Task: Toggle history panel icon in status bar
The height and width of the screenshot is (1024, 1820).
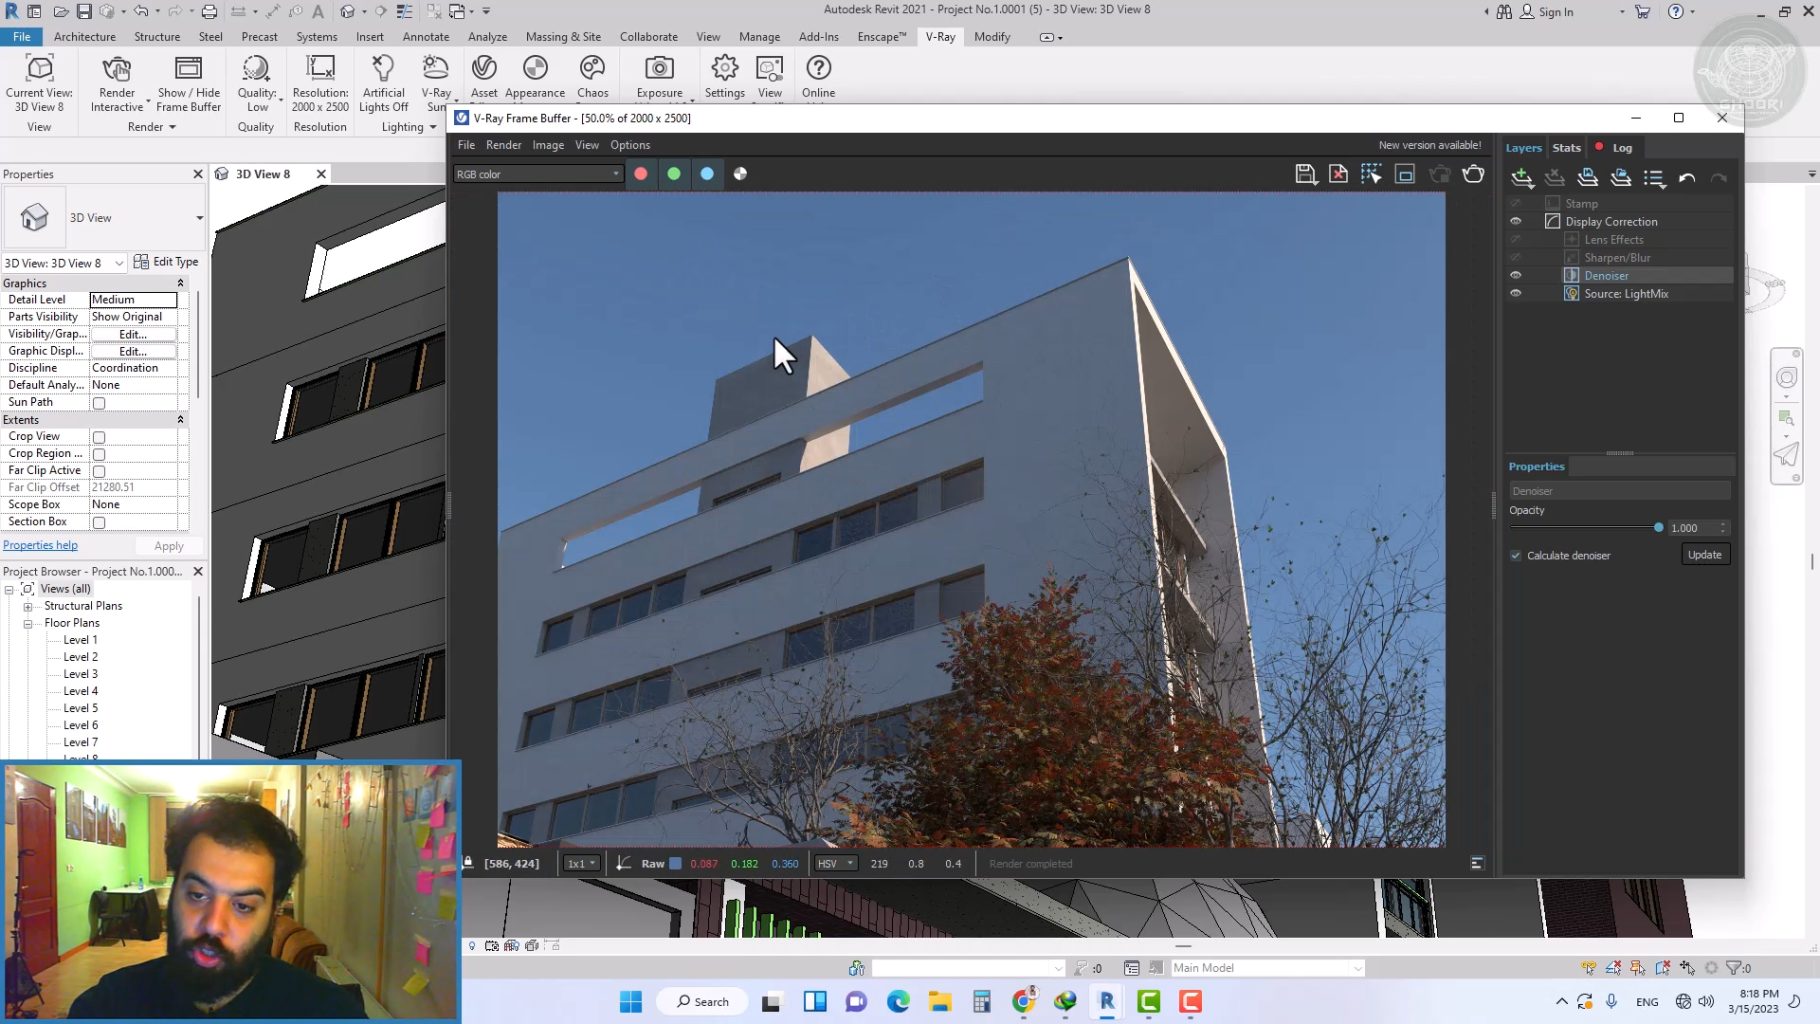Action: [x=1477, y=863]
